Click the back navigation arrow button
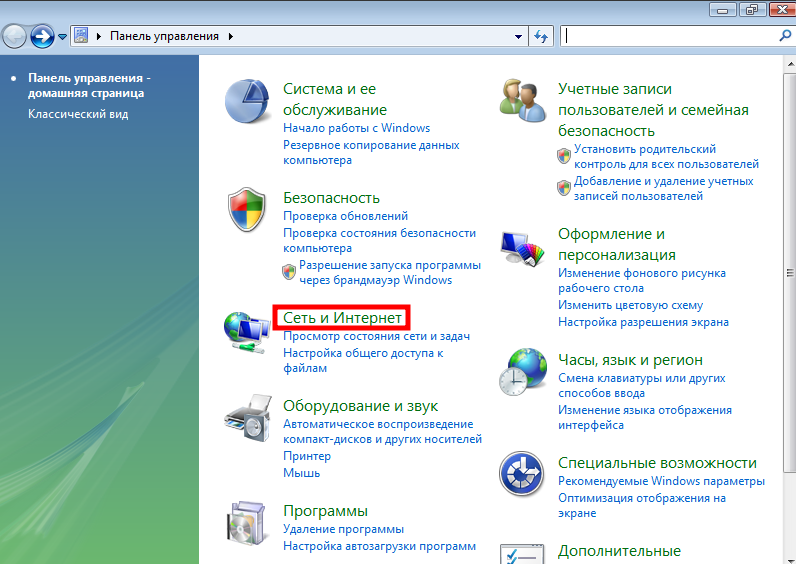This screenshot has height=564, width=796. pyautogui.click(x=14, y=37)
